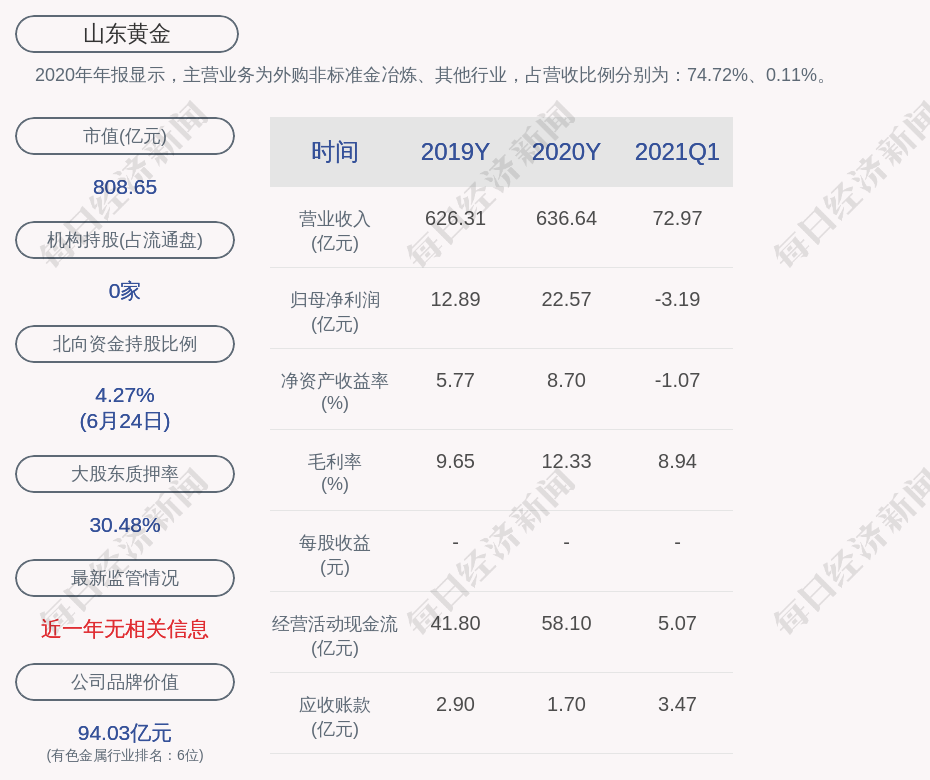Screen dimensions: 930x780
Task: Click the 公司品牌价值 label pill
Action: pos(125,682)
